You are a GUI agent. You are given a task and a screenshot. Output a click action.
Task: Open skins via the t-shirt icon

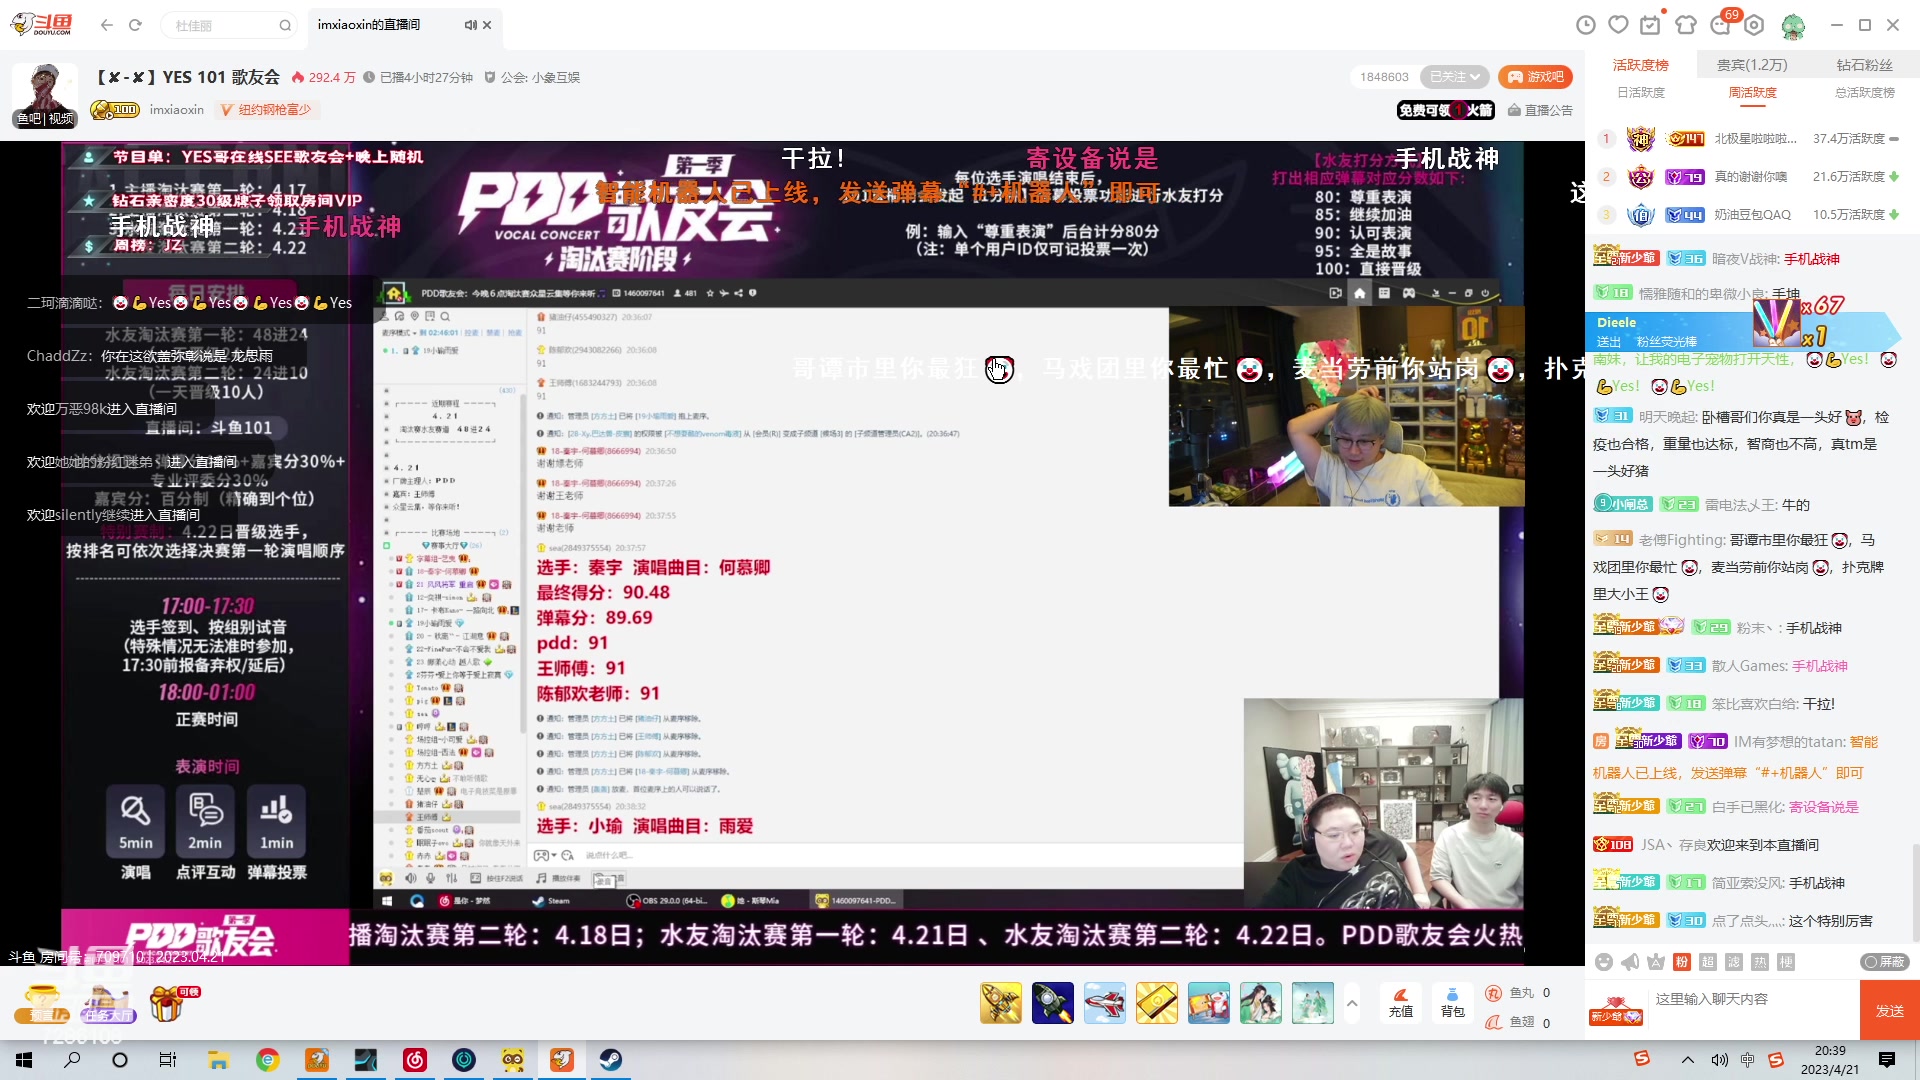pyautogui.click(x=1686, y=23)
